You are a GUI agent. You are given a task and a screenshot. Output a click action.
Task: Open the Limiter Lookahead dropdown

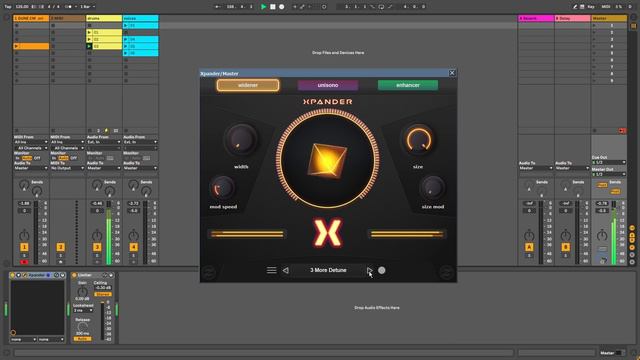pyautogui.click(x=83, y=311)
